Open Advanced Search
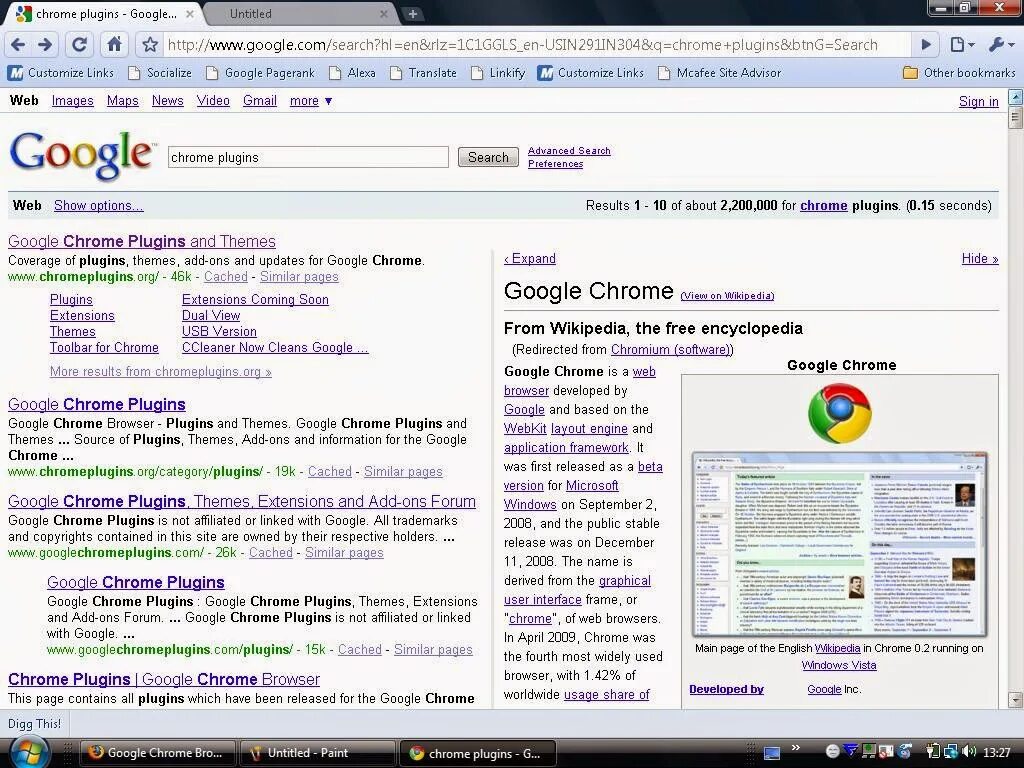The image size is (1024, 768). [x=569, y=151]
